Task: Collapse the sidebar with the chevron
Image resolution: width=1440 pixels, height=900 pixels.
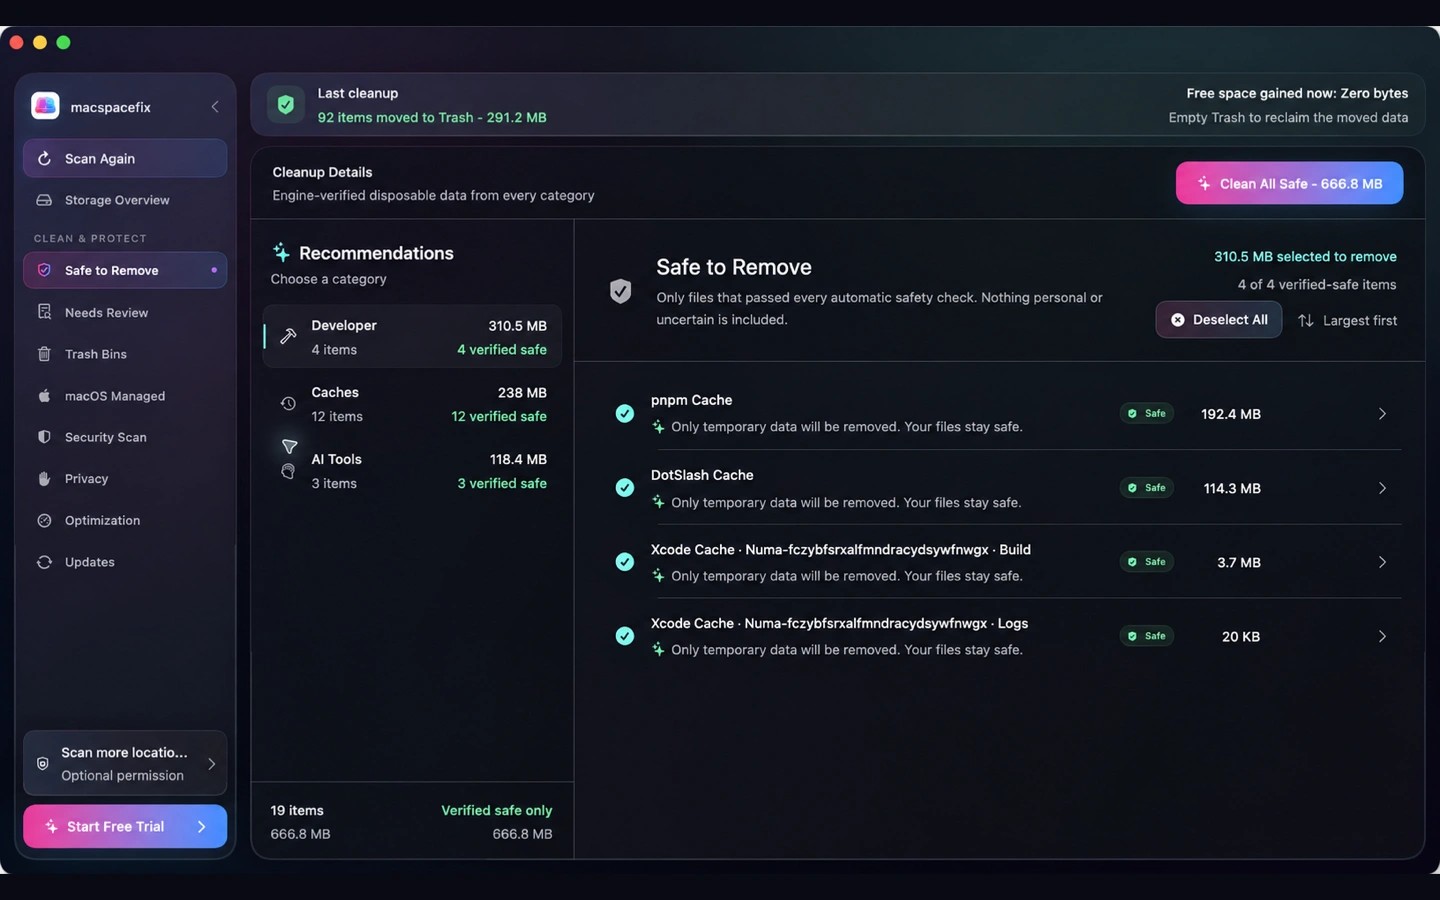Action: (214, 107)
